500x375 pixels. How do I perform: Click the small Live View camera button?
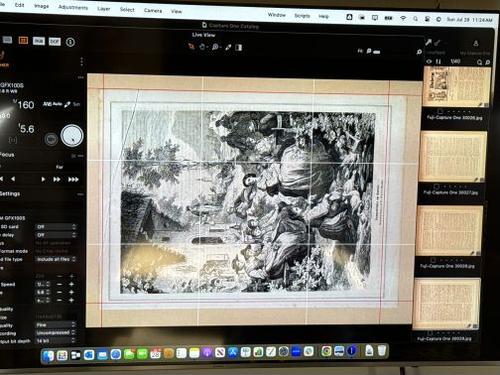click(51, 139)
